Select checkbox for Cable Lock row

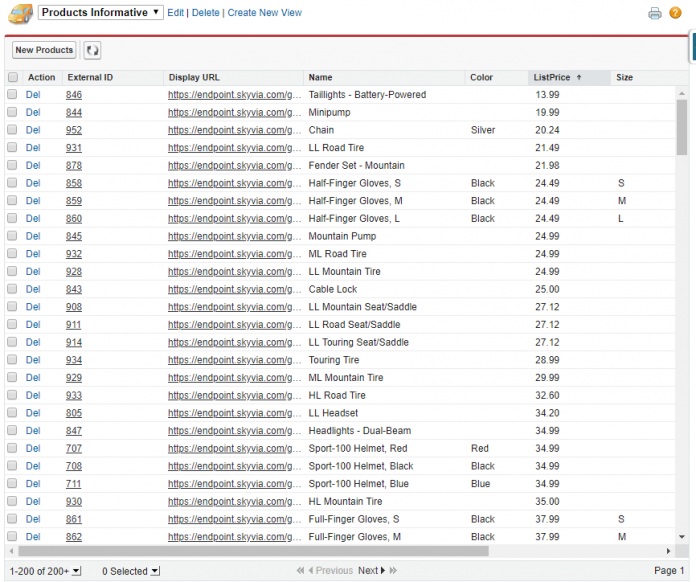click(x=13, y=290)
